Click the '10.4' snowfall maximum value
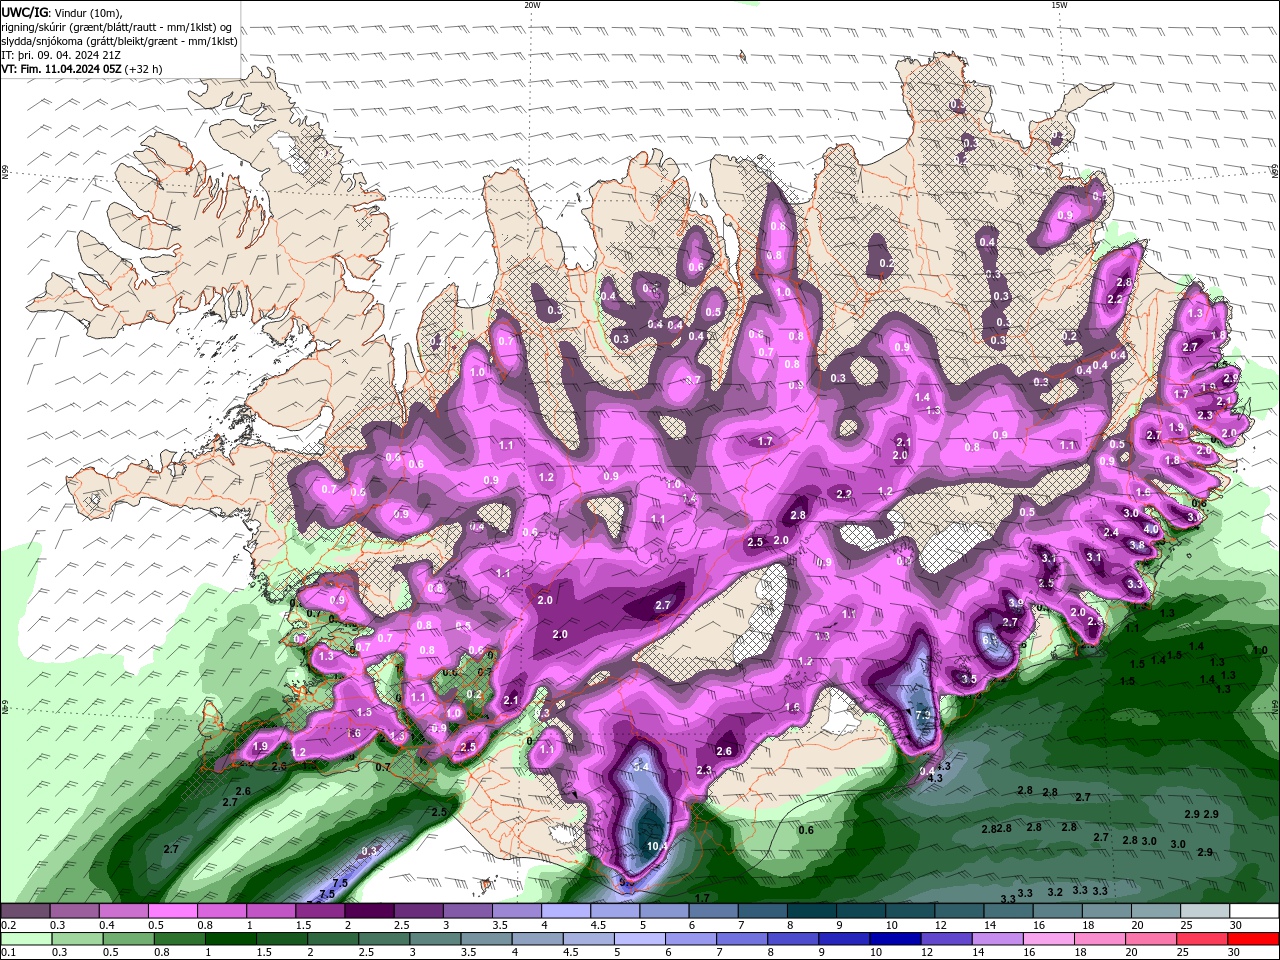Screen dimensions: 1280x960 pos(657,846)
